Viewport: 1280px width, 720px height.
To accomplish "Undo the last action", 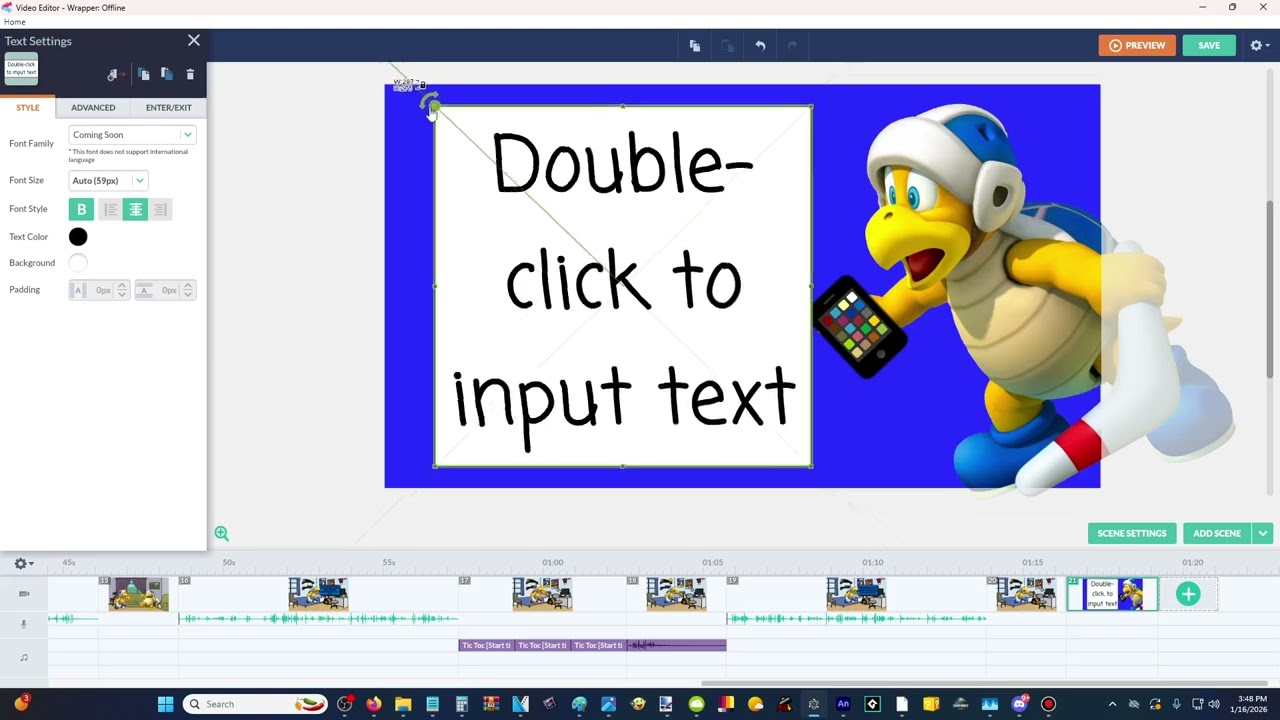I will [x=760, y=45].
